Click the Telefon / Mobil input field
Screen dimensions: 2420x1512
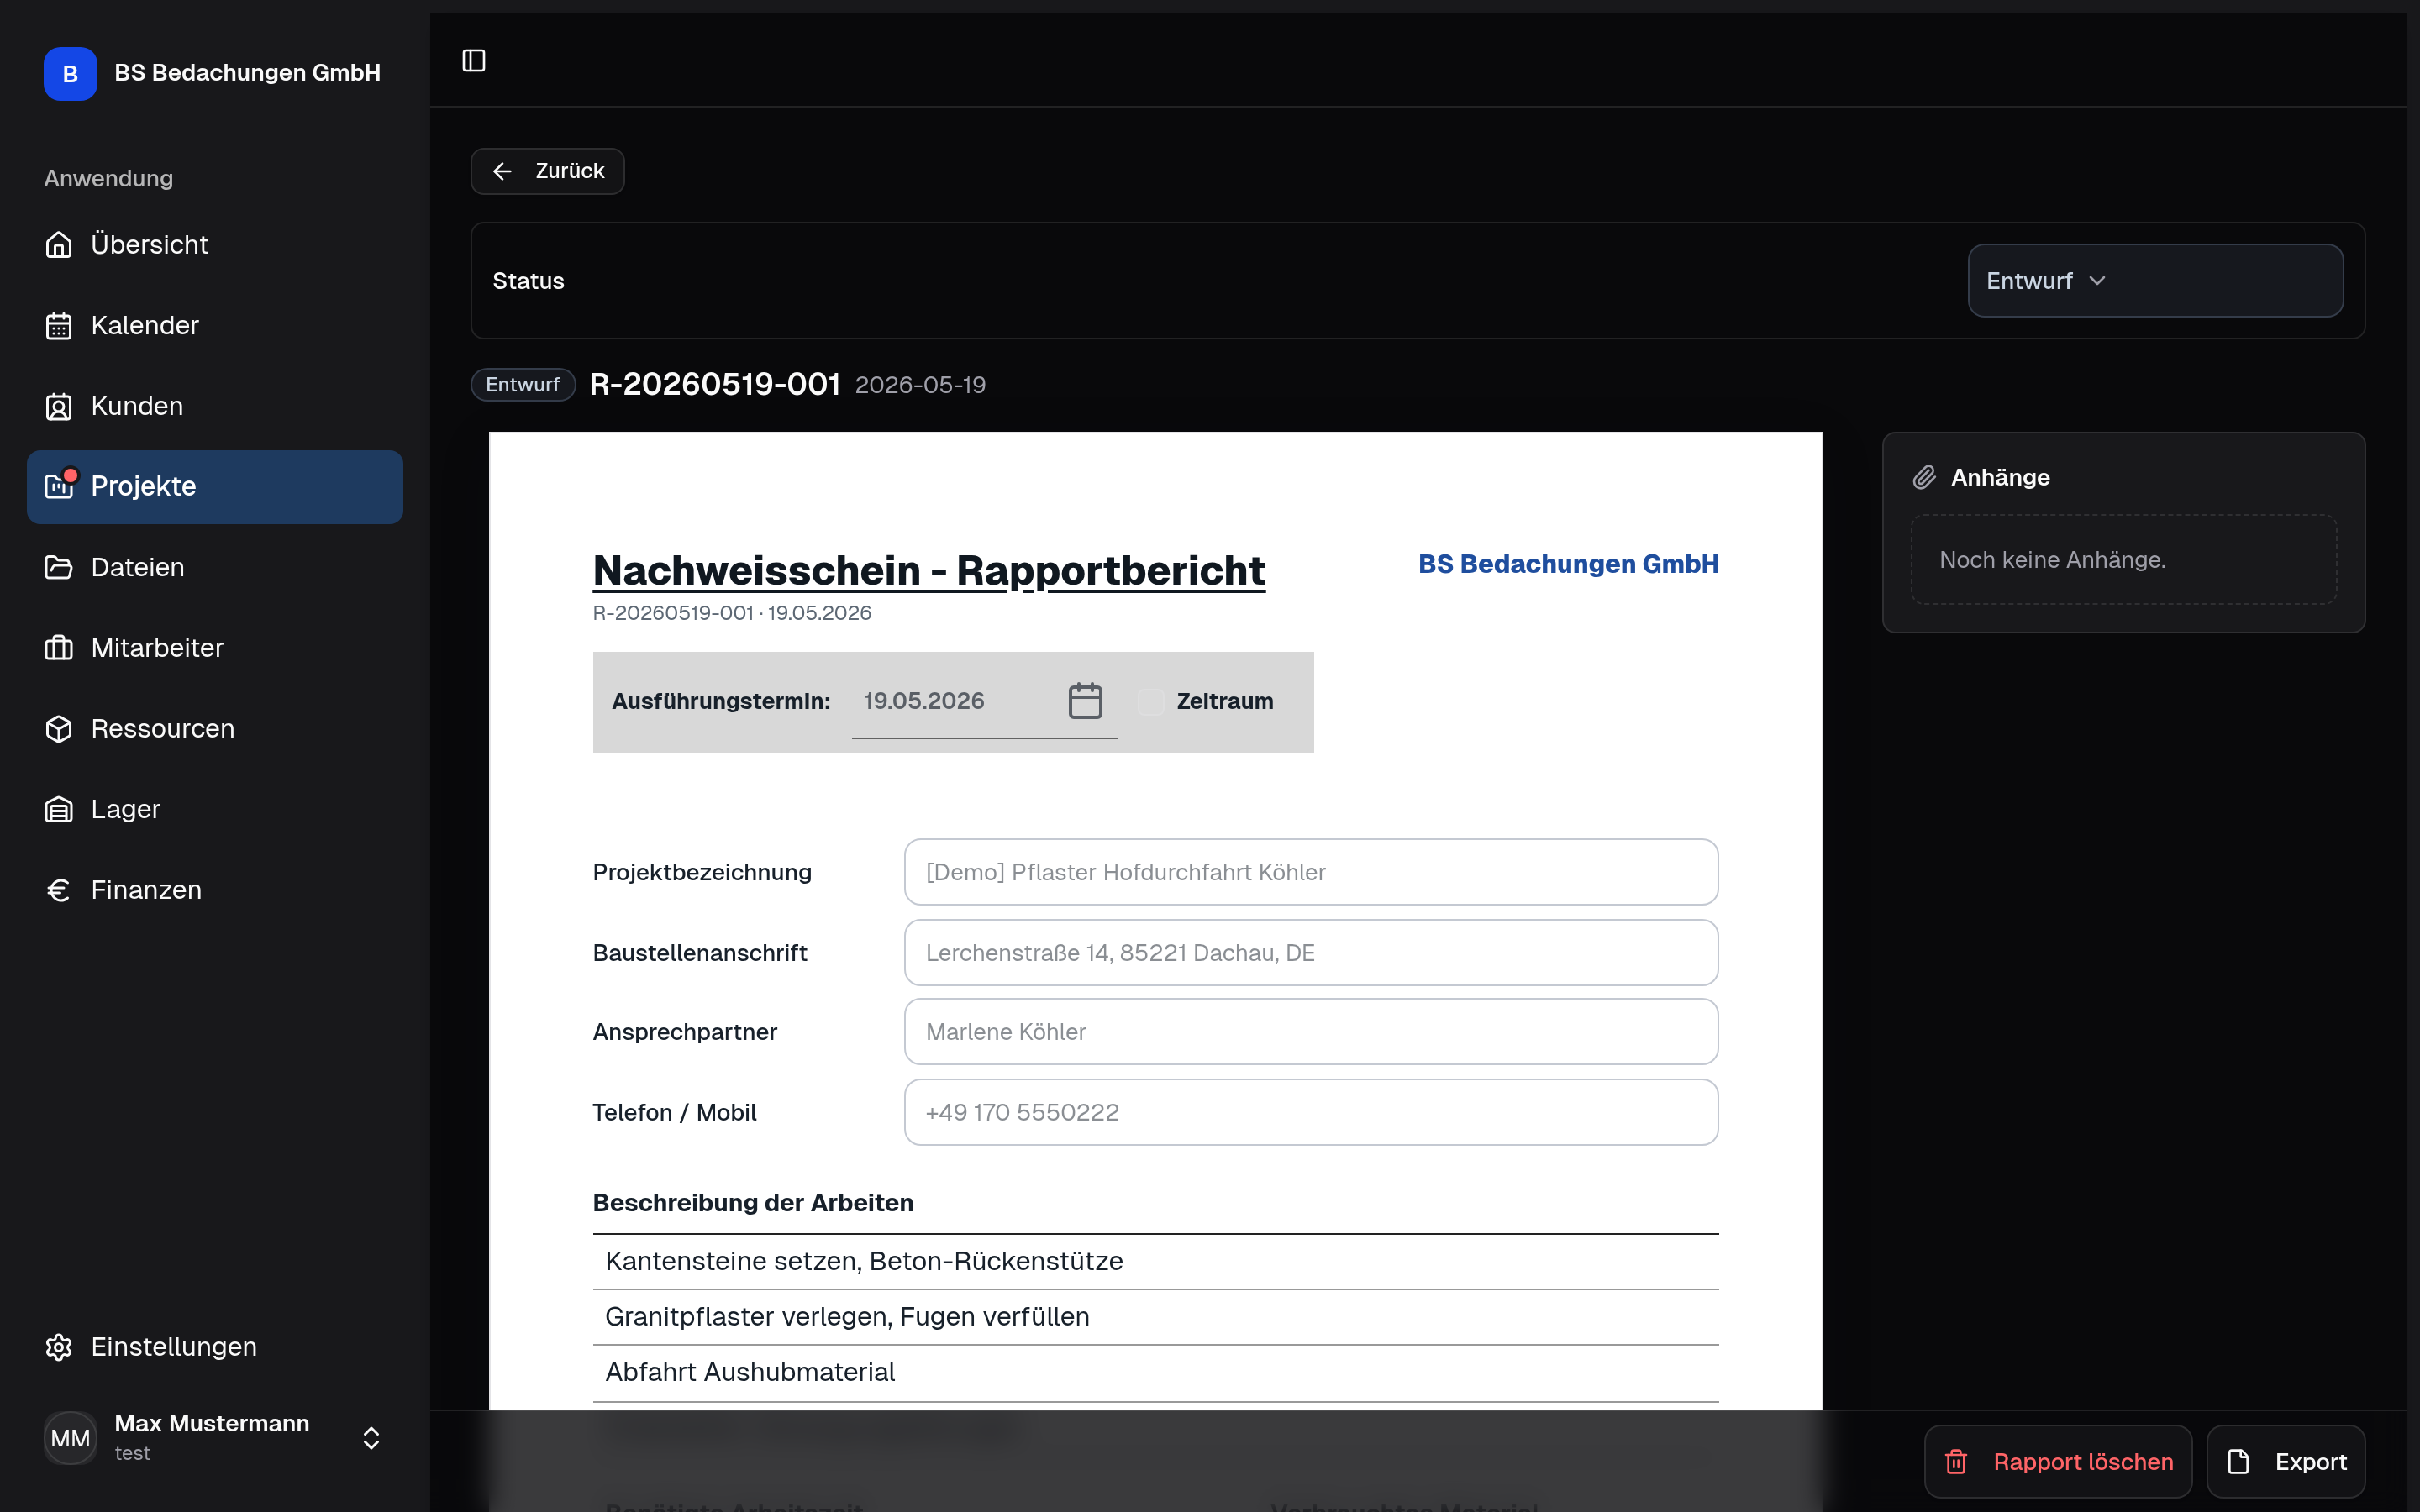tap(1311, 1112)
